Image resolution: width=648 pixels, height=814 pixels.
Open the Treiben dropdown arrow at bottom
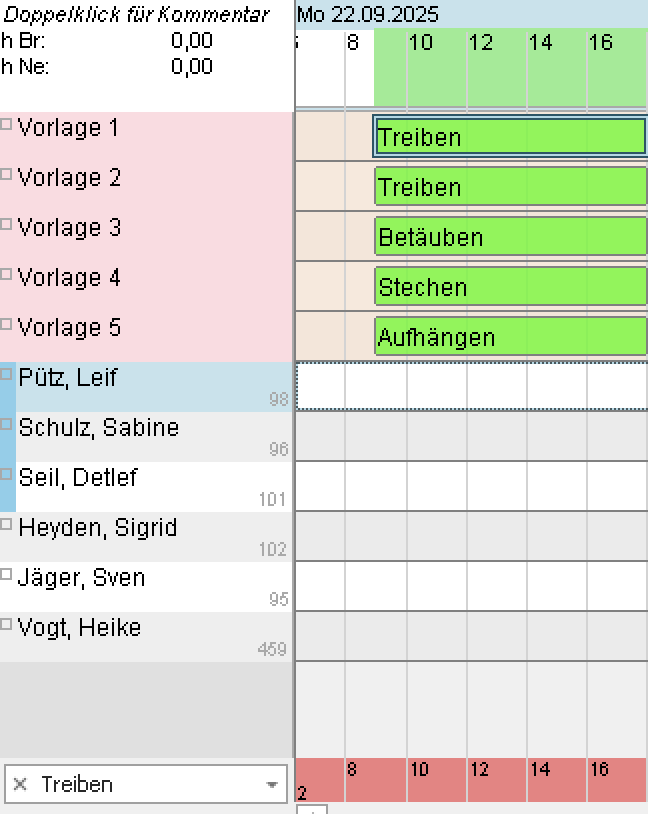pyautogui.click(x=271, y=785)
